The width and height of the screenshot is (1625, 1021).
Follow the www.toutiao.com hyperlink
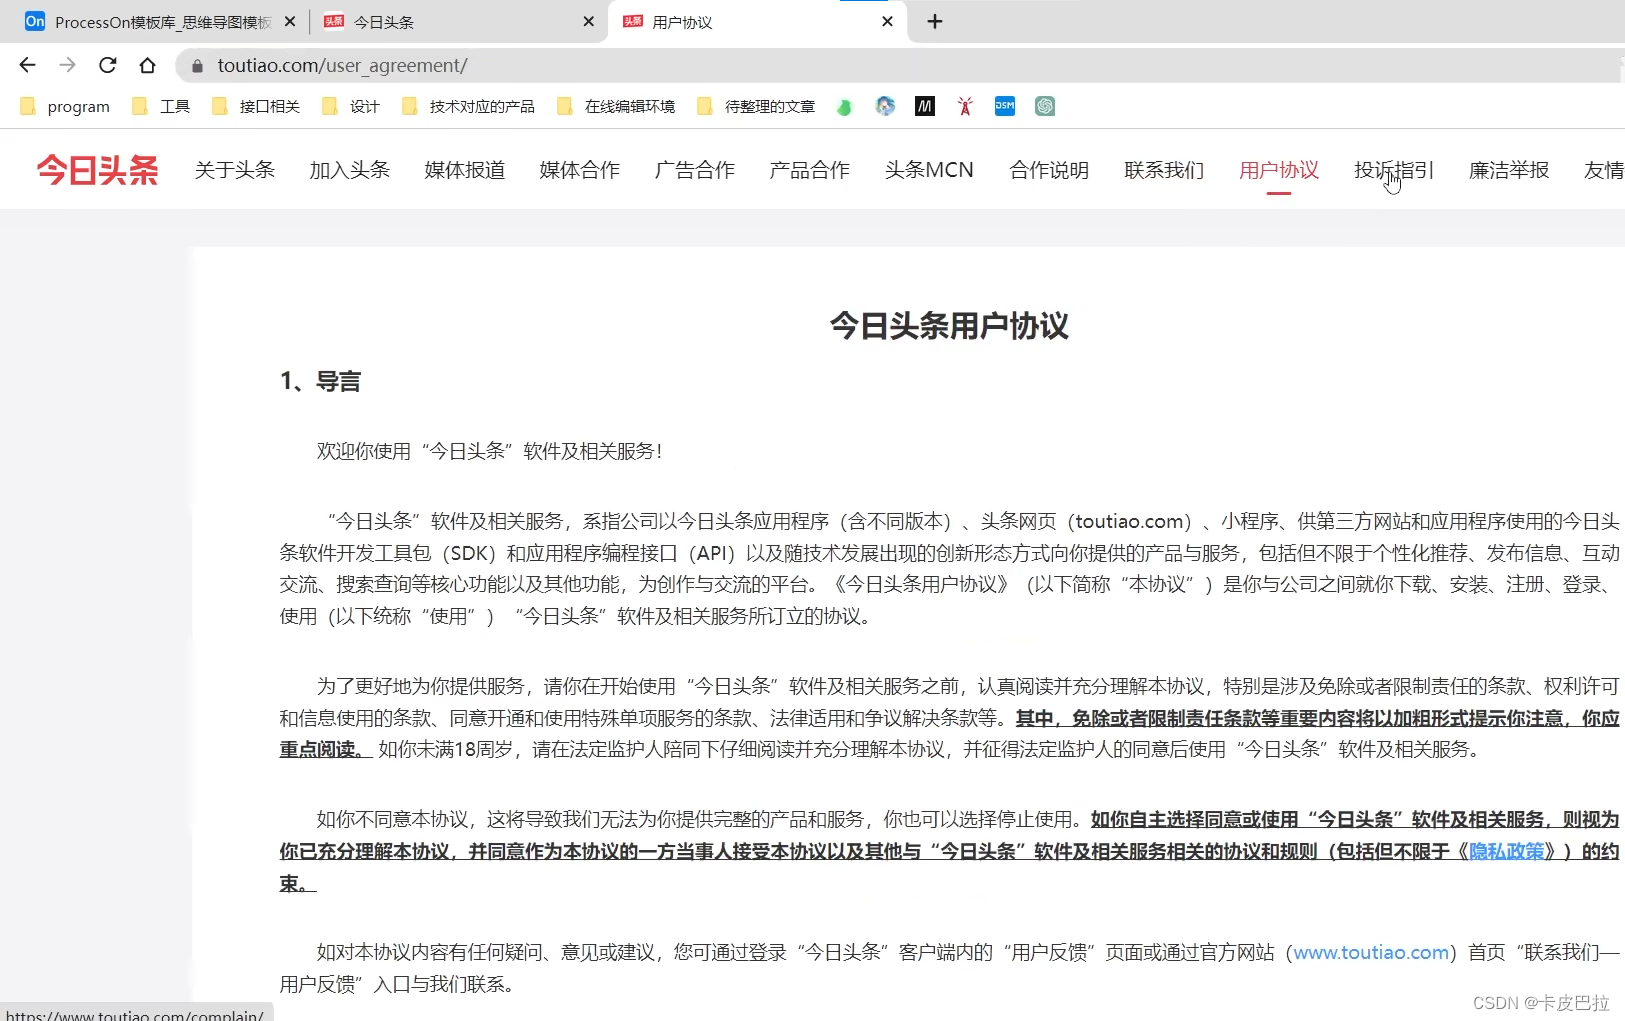coord(1371,953)
